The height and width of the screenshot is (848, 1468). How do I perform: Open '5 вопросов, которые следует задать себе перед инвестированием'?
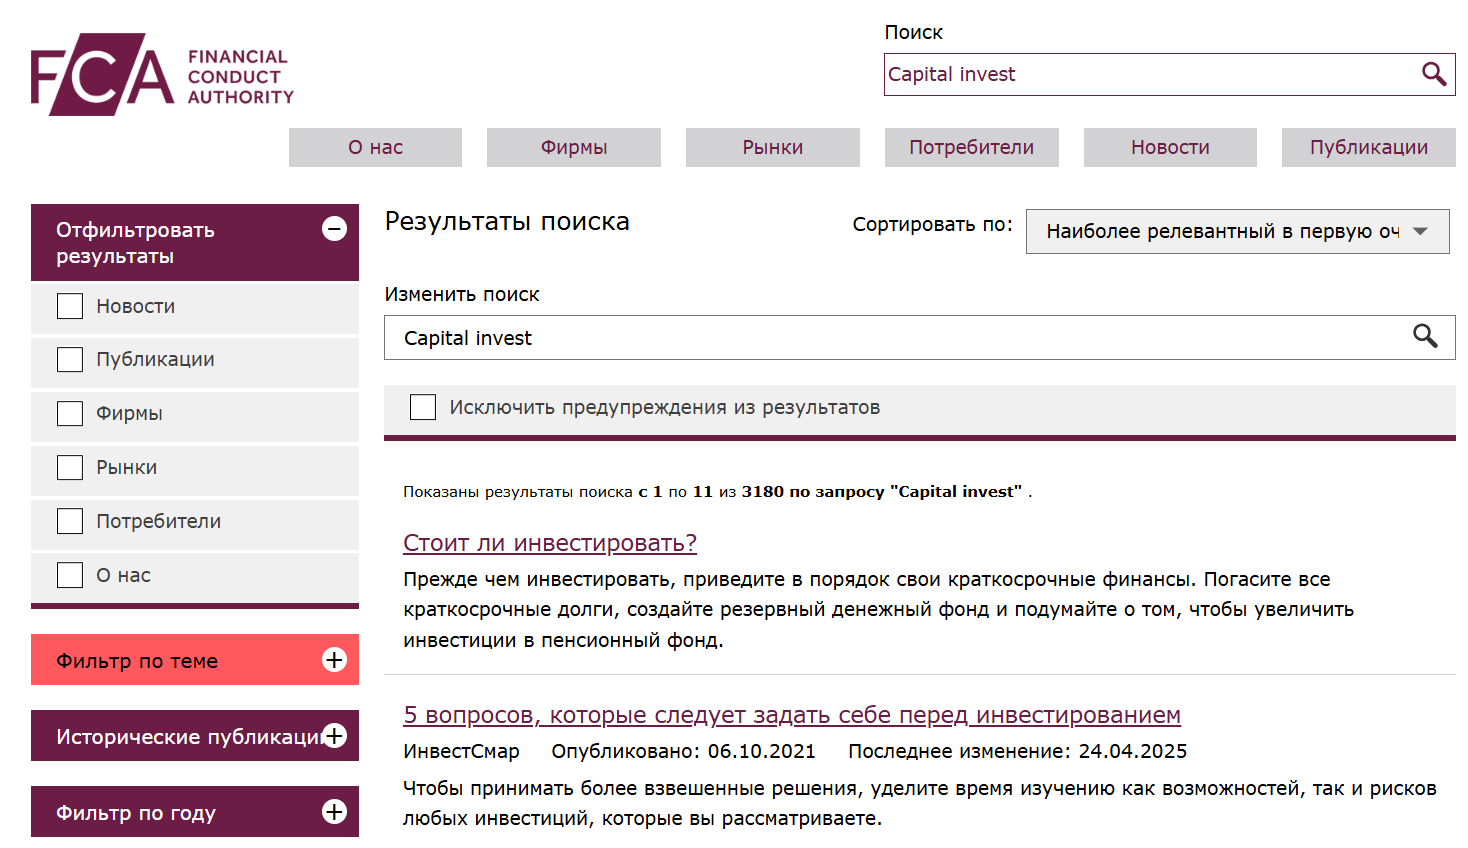791,715
